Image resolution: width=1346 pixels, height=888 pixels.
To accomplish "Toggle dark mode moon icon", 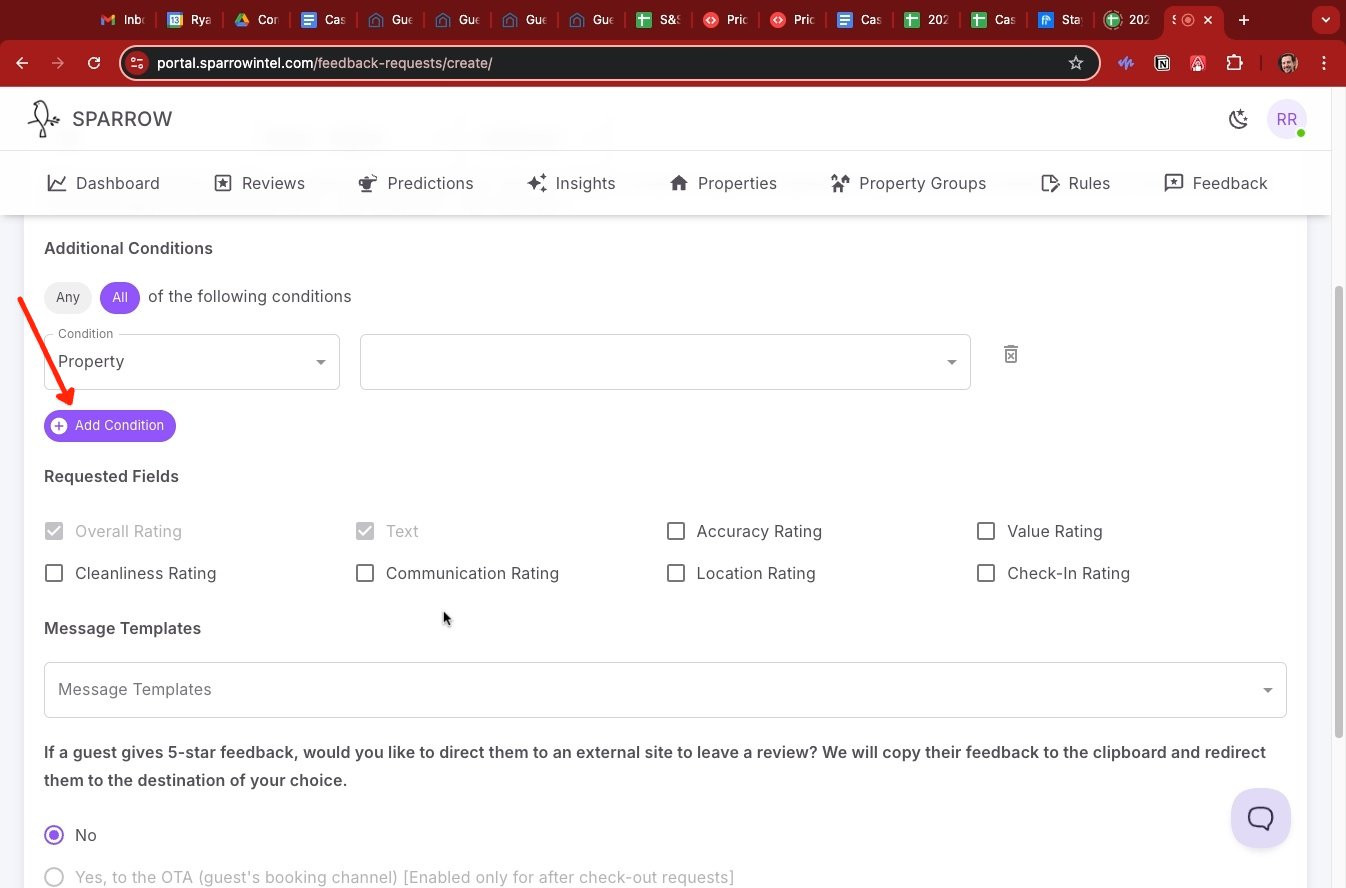I will [x=1238, y=120].
